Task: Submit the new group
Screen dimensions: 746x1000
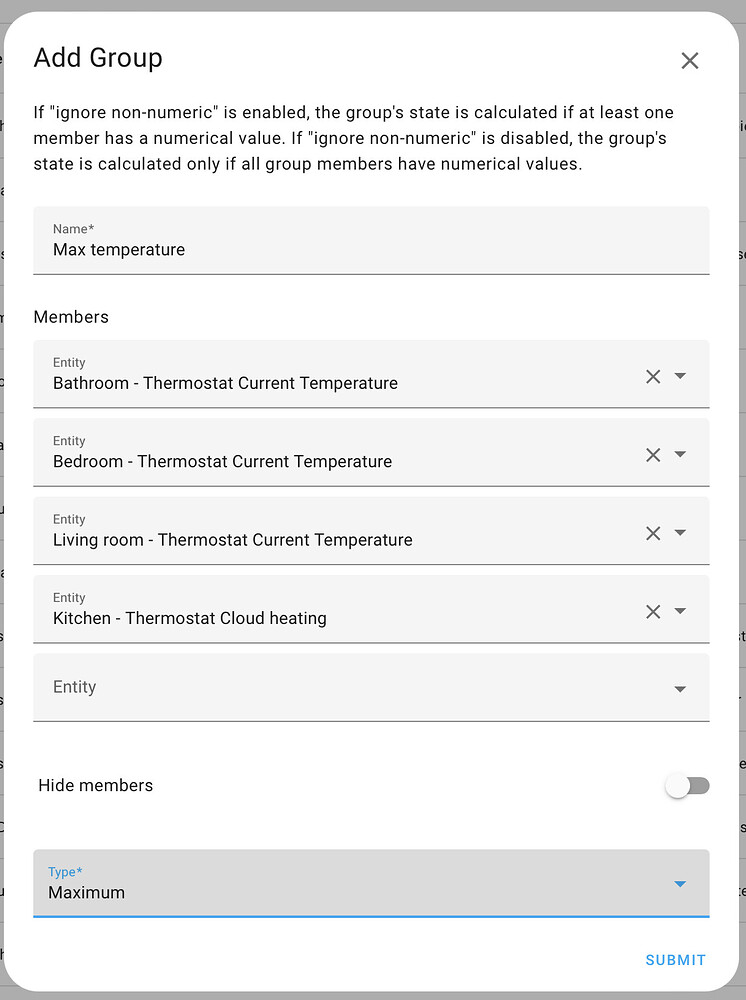Action: [675, 959]
